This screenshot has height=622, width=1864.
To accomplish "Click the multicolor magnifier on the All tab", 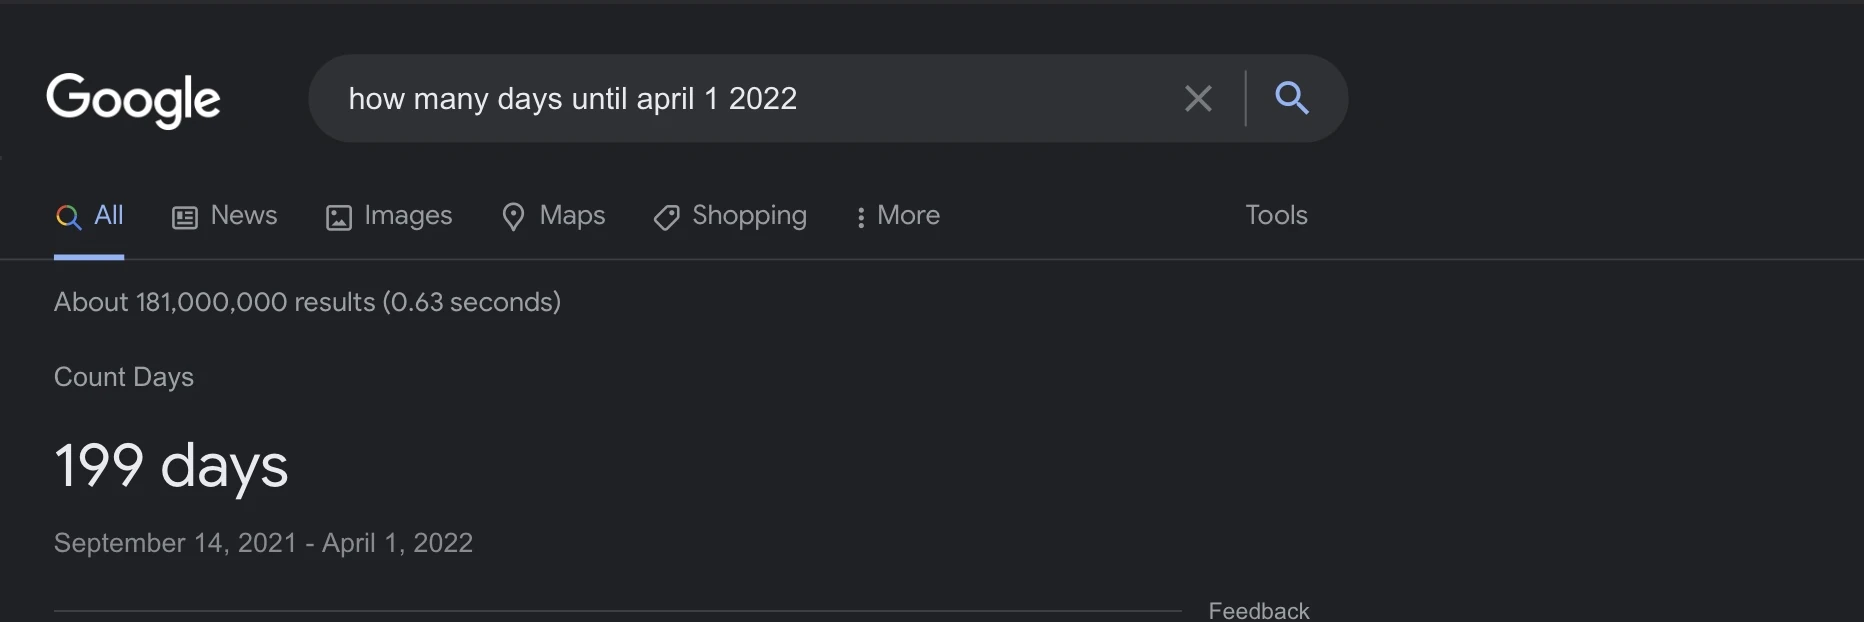I will tap(68, 217).
